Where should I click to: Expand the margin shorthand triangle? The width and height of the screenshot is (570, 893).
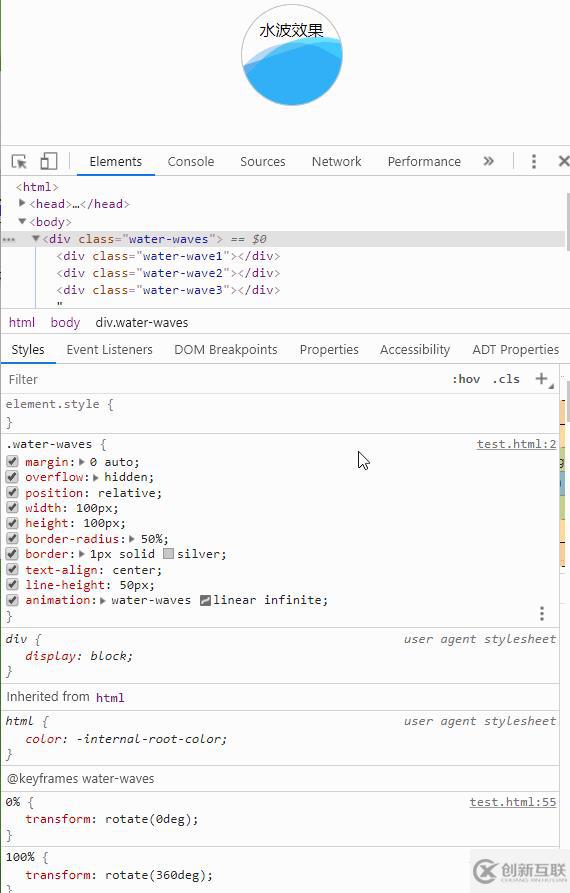pyautogui.click(x=82, y=462)
